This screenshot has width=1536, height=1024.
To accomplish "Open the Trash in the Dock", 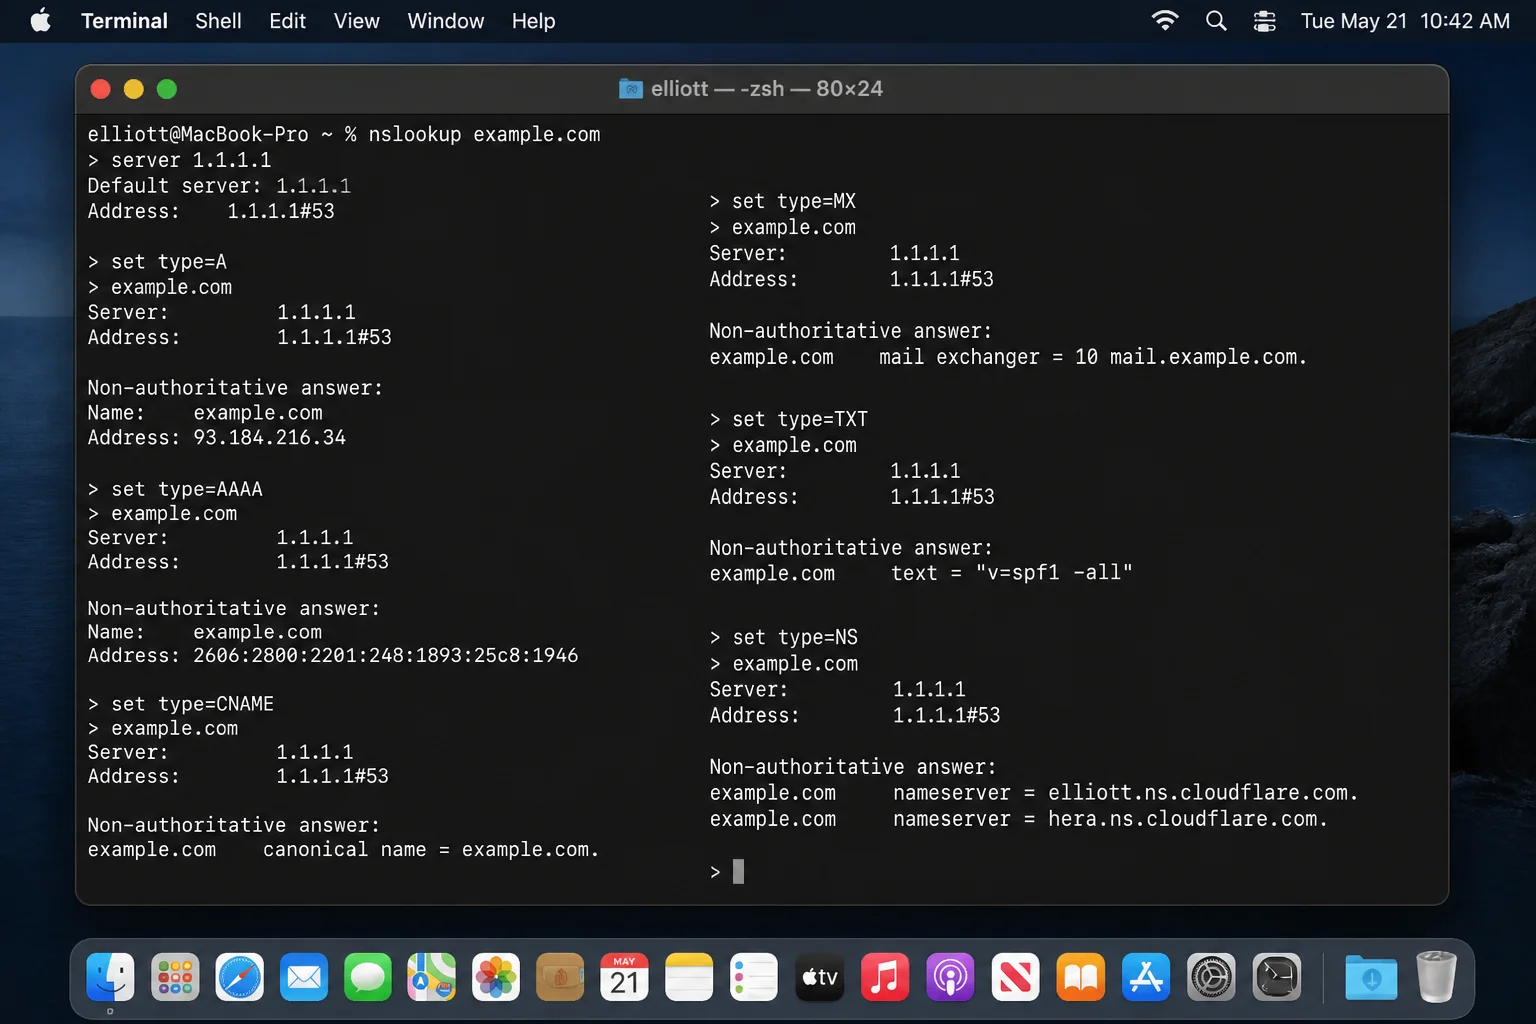I will 1436,977.
